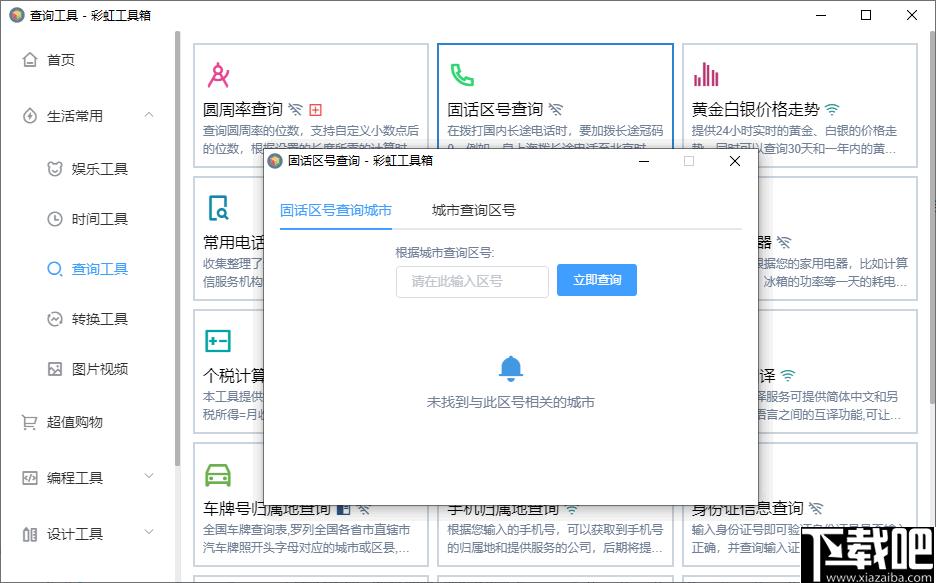
Task: Click the sidebar vertical scrollbar
Action: (x=177, y=248)
